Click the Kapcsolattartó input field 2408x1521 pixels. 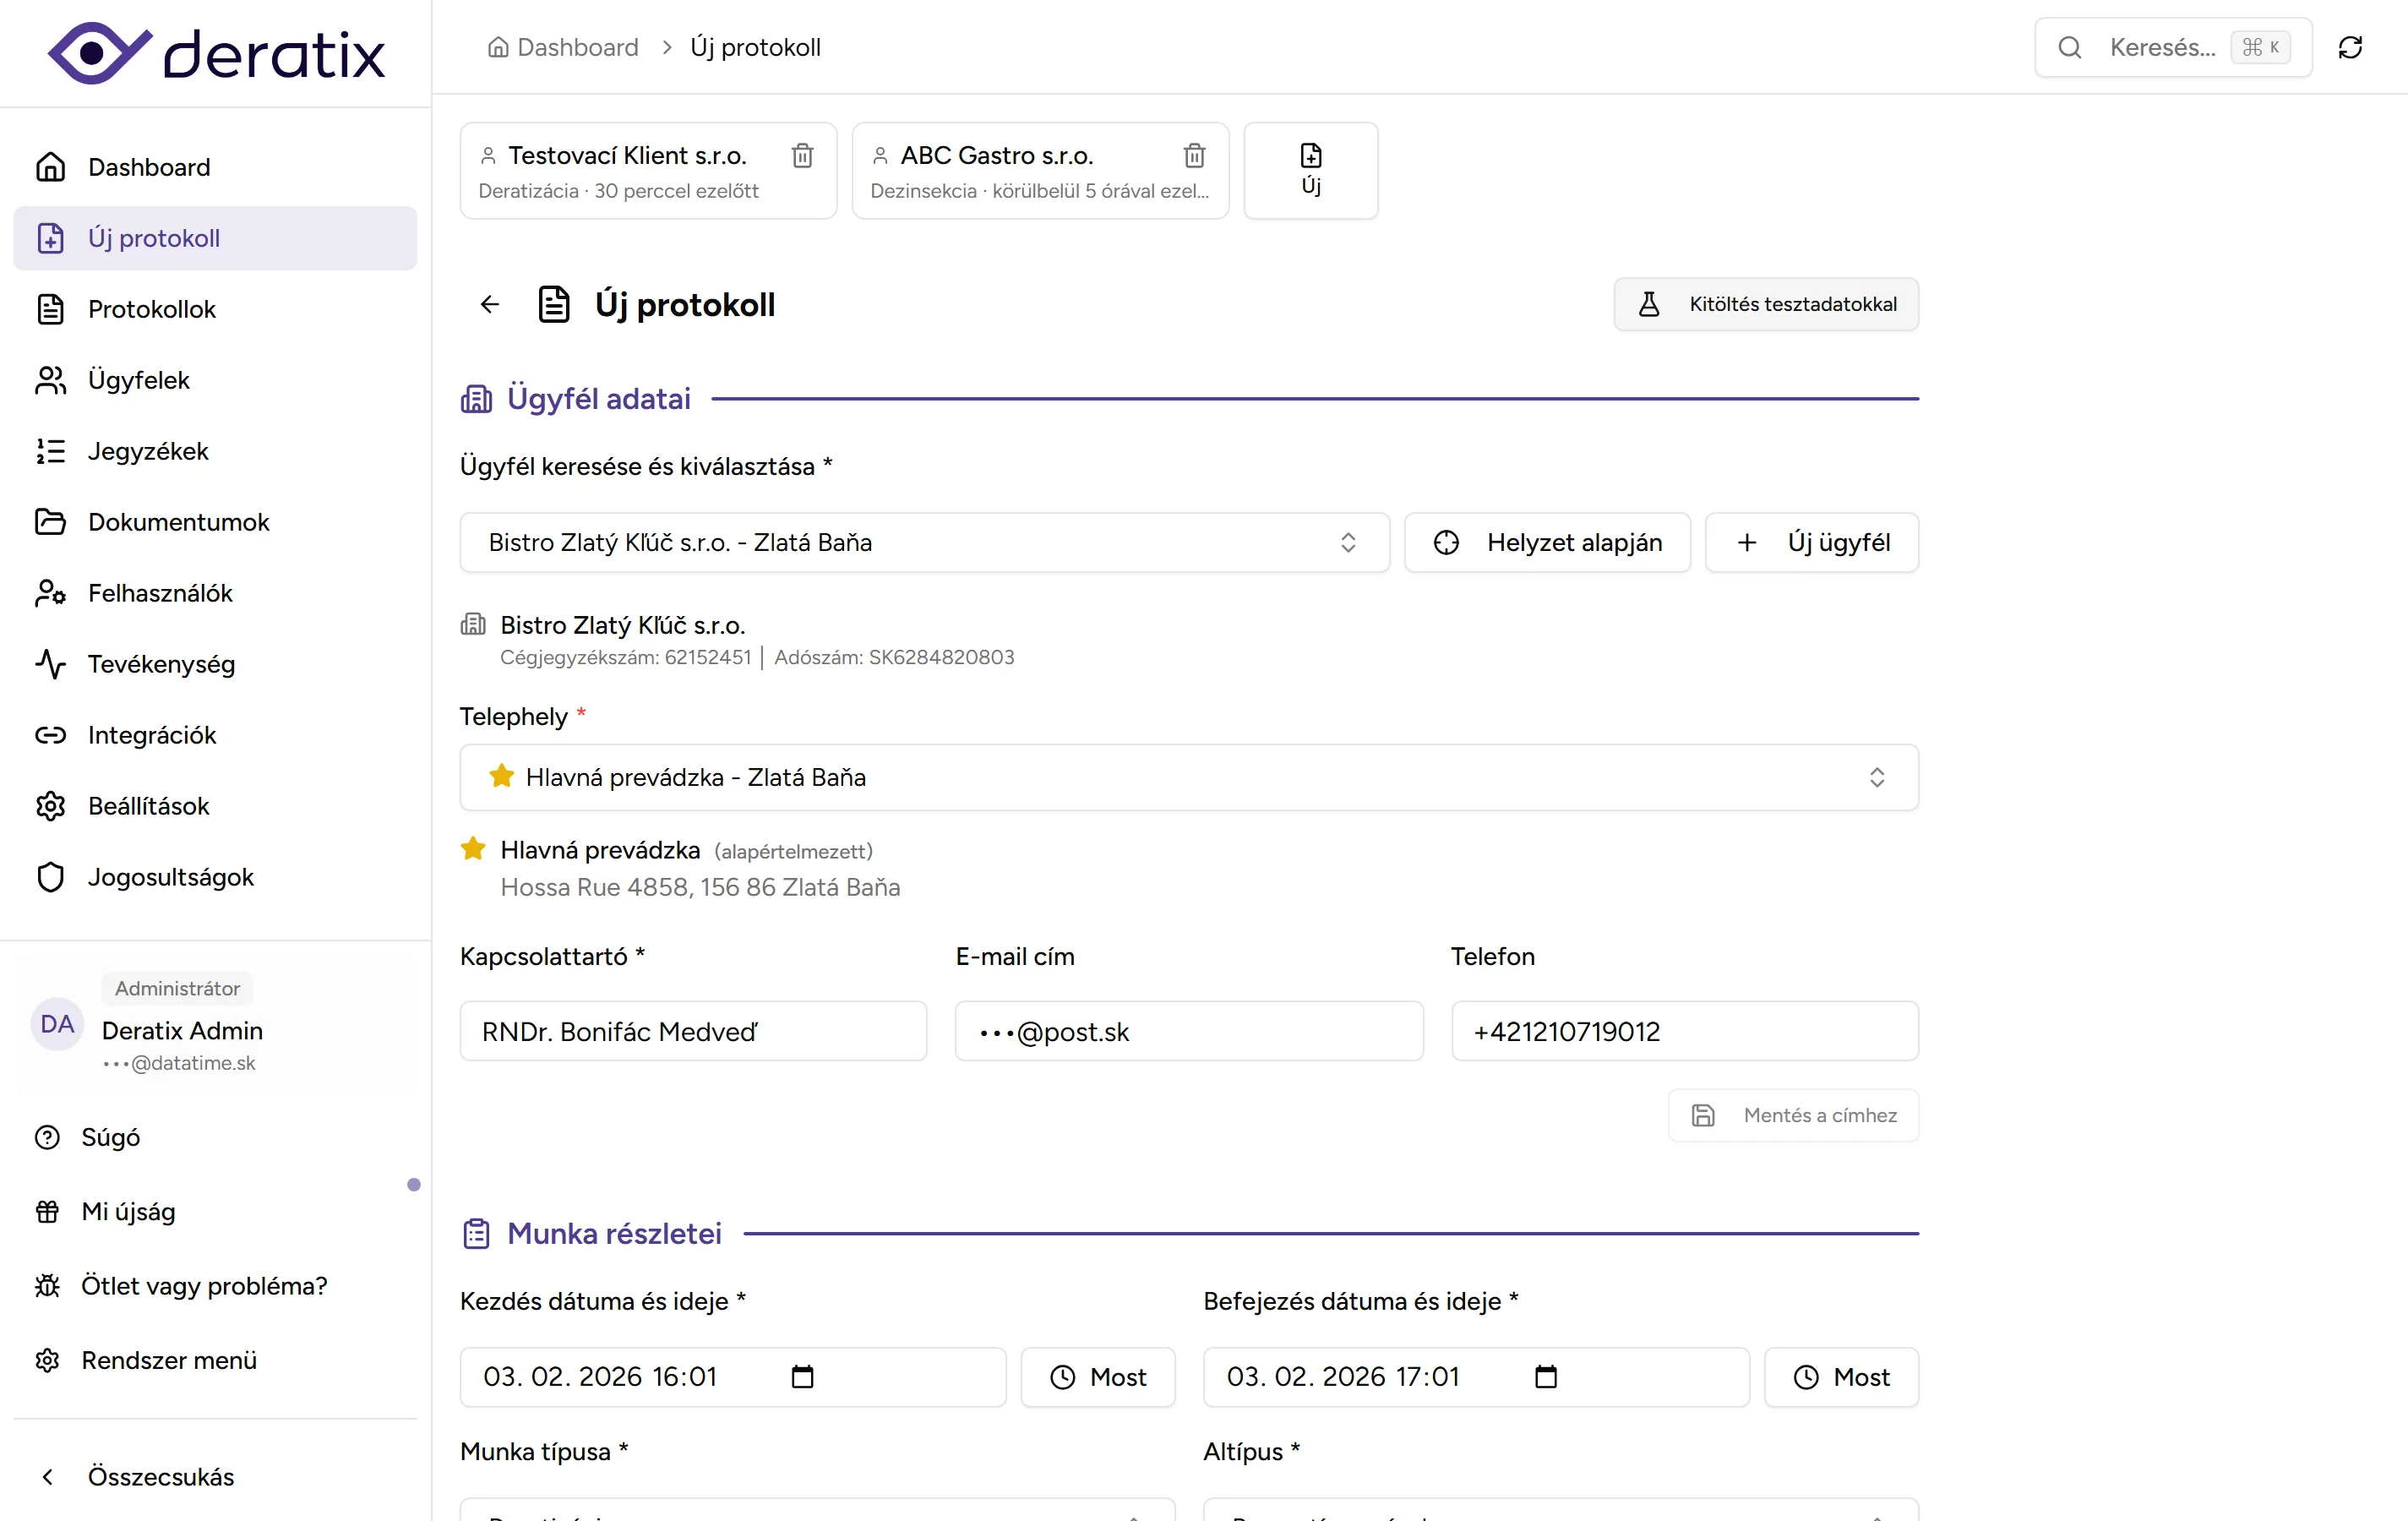coord(693,1031)
